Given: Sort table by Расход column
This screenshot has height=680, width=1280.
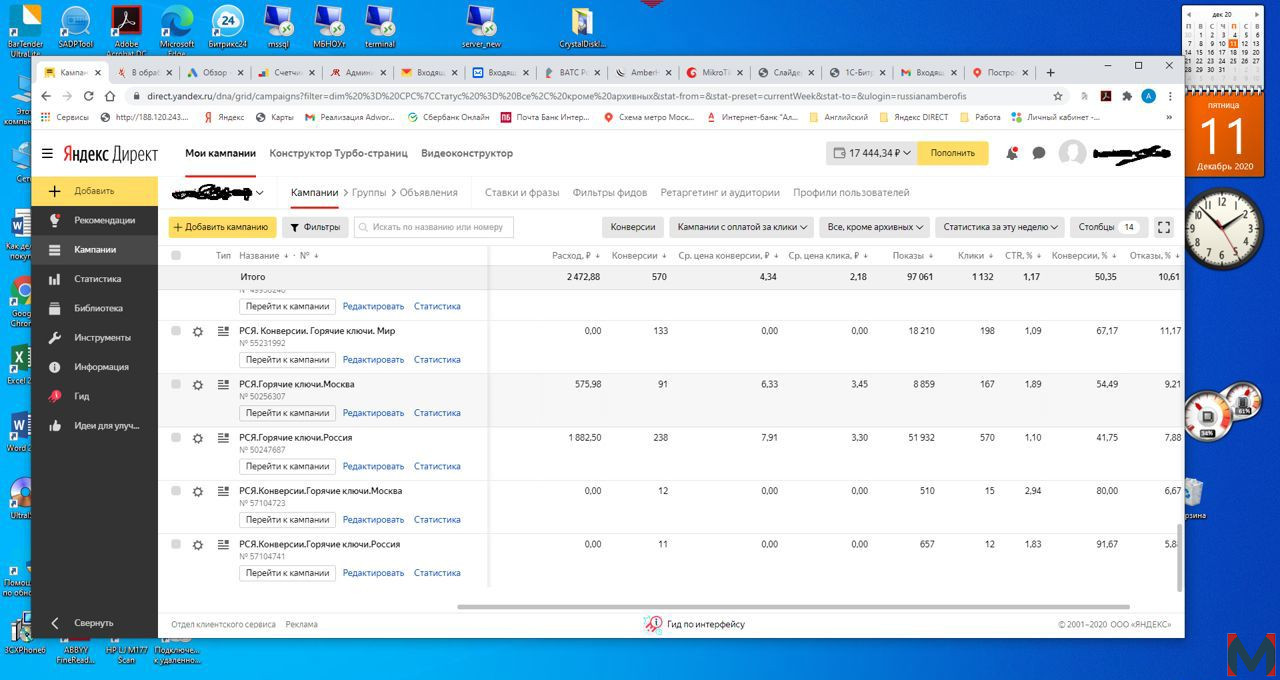Looking at the screenshot, I should (575, 256).
